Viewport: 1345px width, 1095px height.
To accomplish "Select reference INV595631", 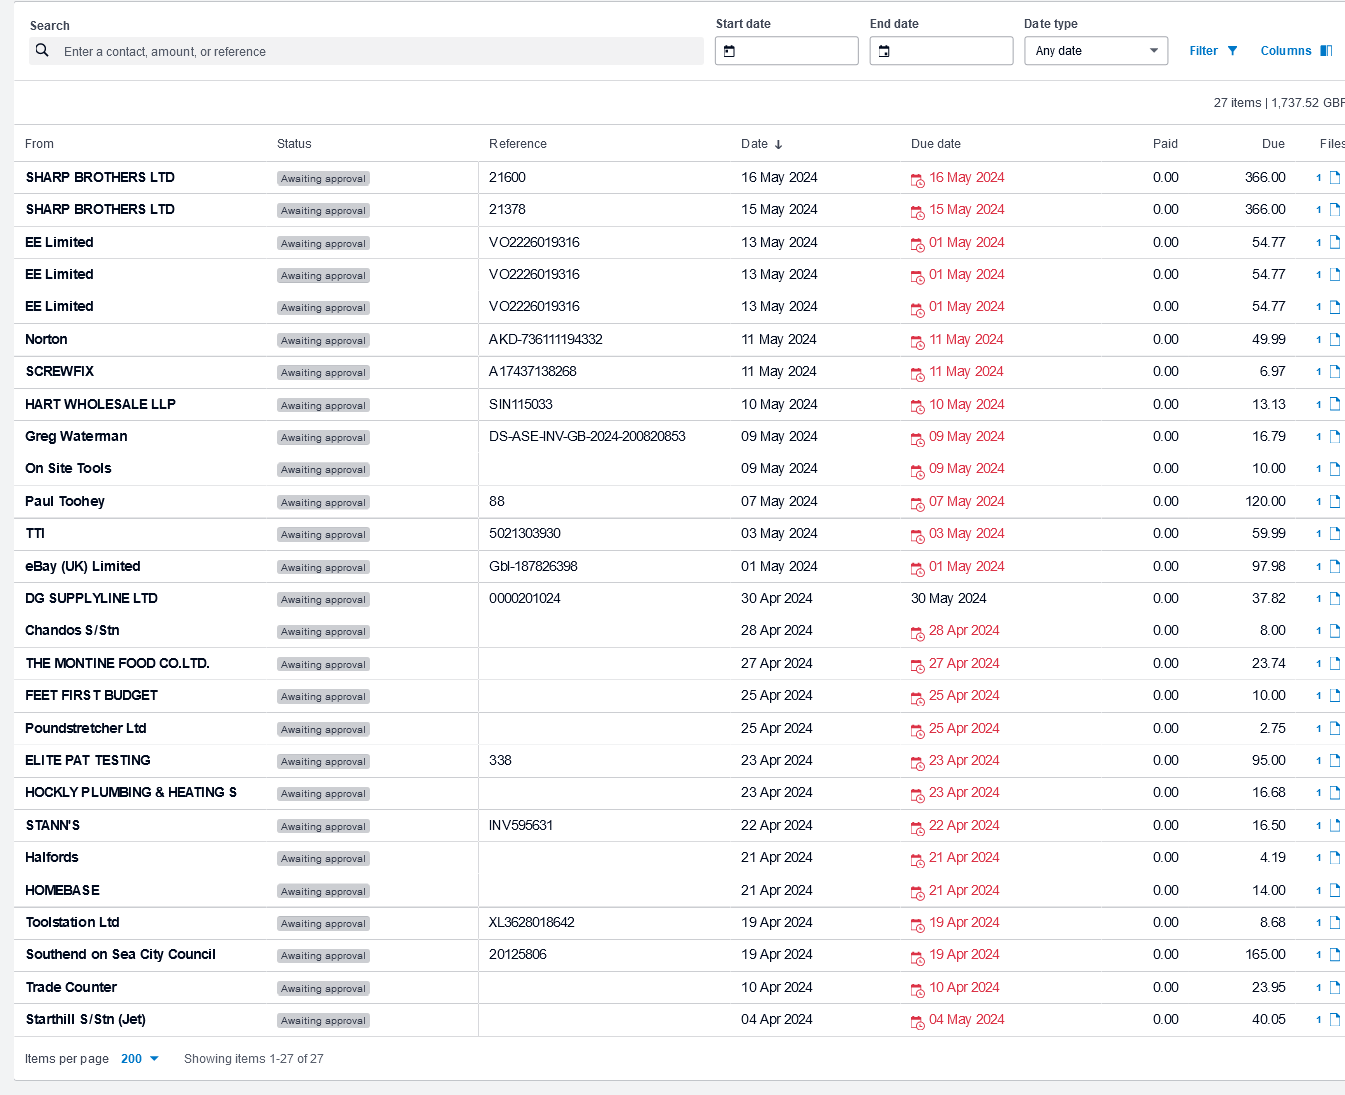I will tap(521, 825).
